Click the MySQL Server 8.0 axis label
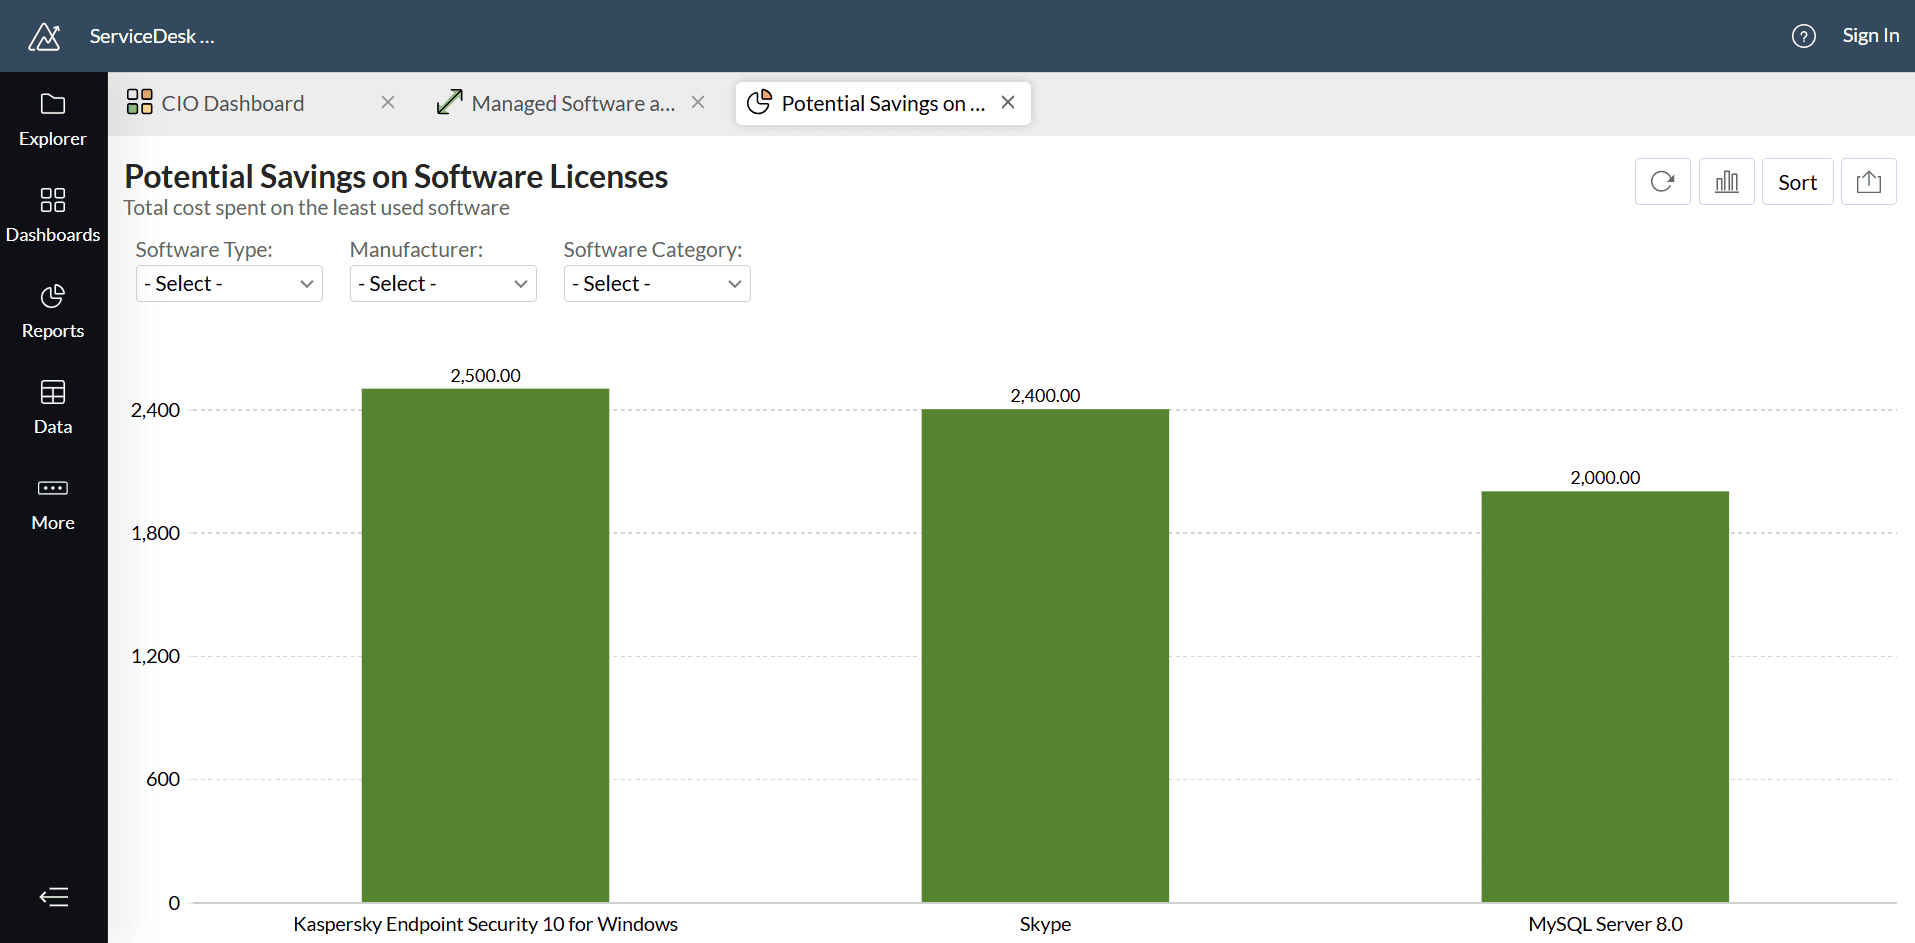1915x943 pixels. (1605, 924)
